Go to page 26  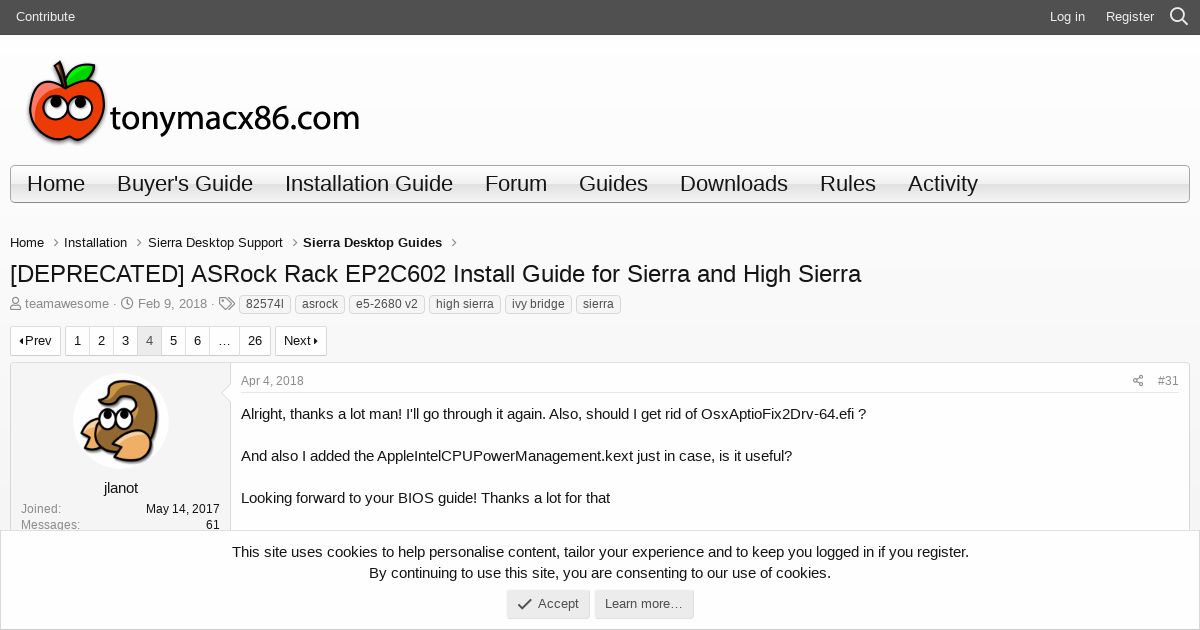click(255, 341)
